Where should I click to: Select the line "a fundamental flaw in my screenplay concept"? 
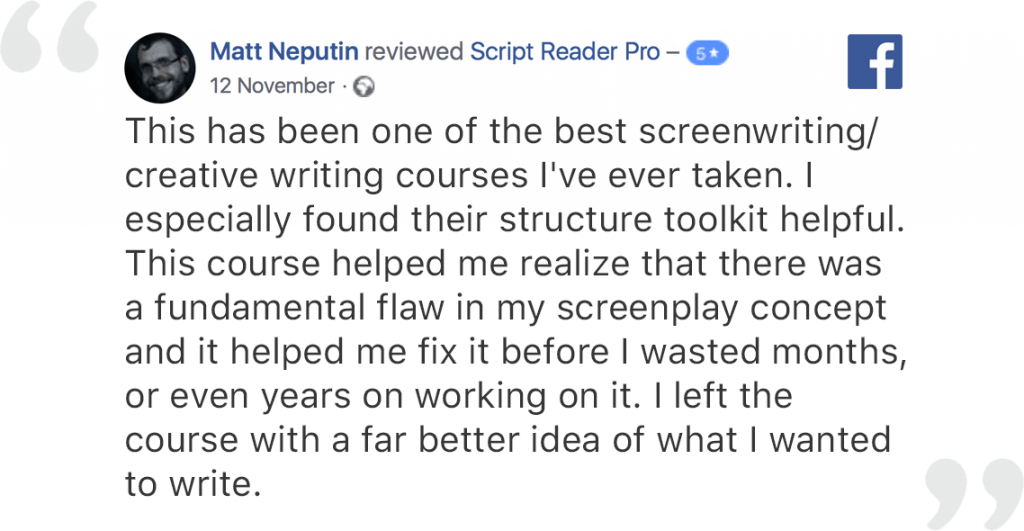(x=506, y=309)
